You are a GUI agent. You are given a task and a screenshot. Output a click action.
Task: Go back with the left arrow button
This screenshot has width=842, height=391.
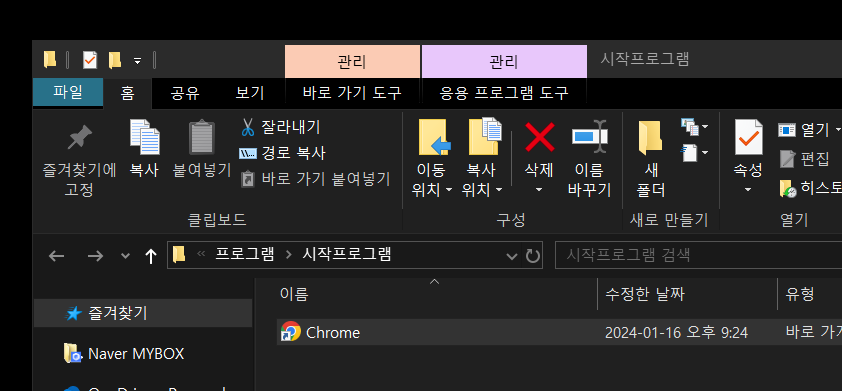tap(56, 256)
